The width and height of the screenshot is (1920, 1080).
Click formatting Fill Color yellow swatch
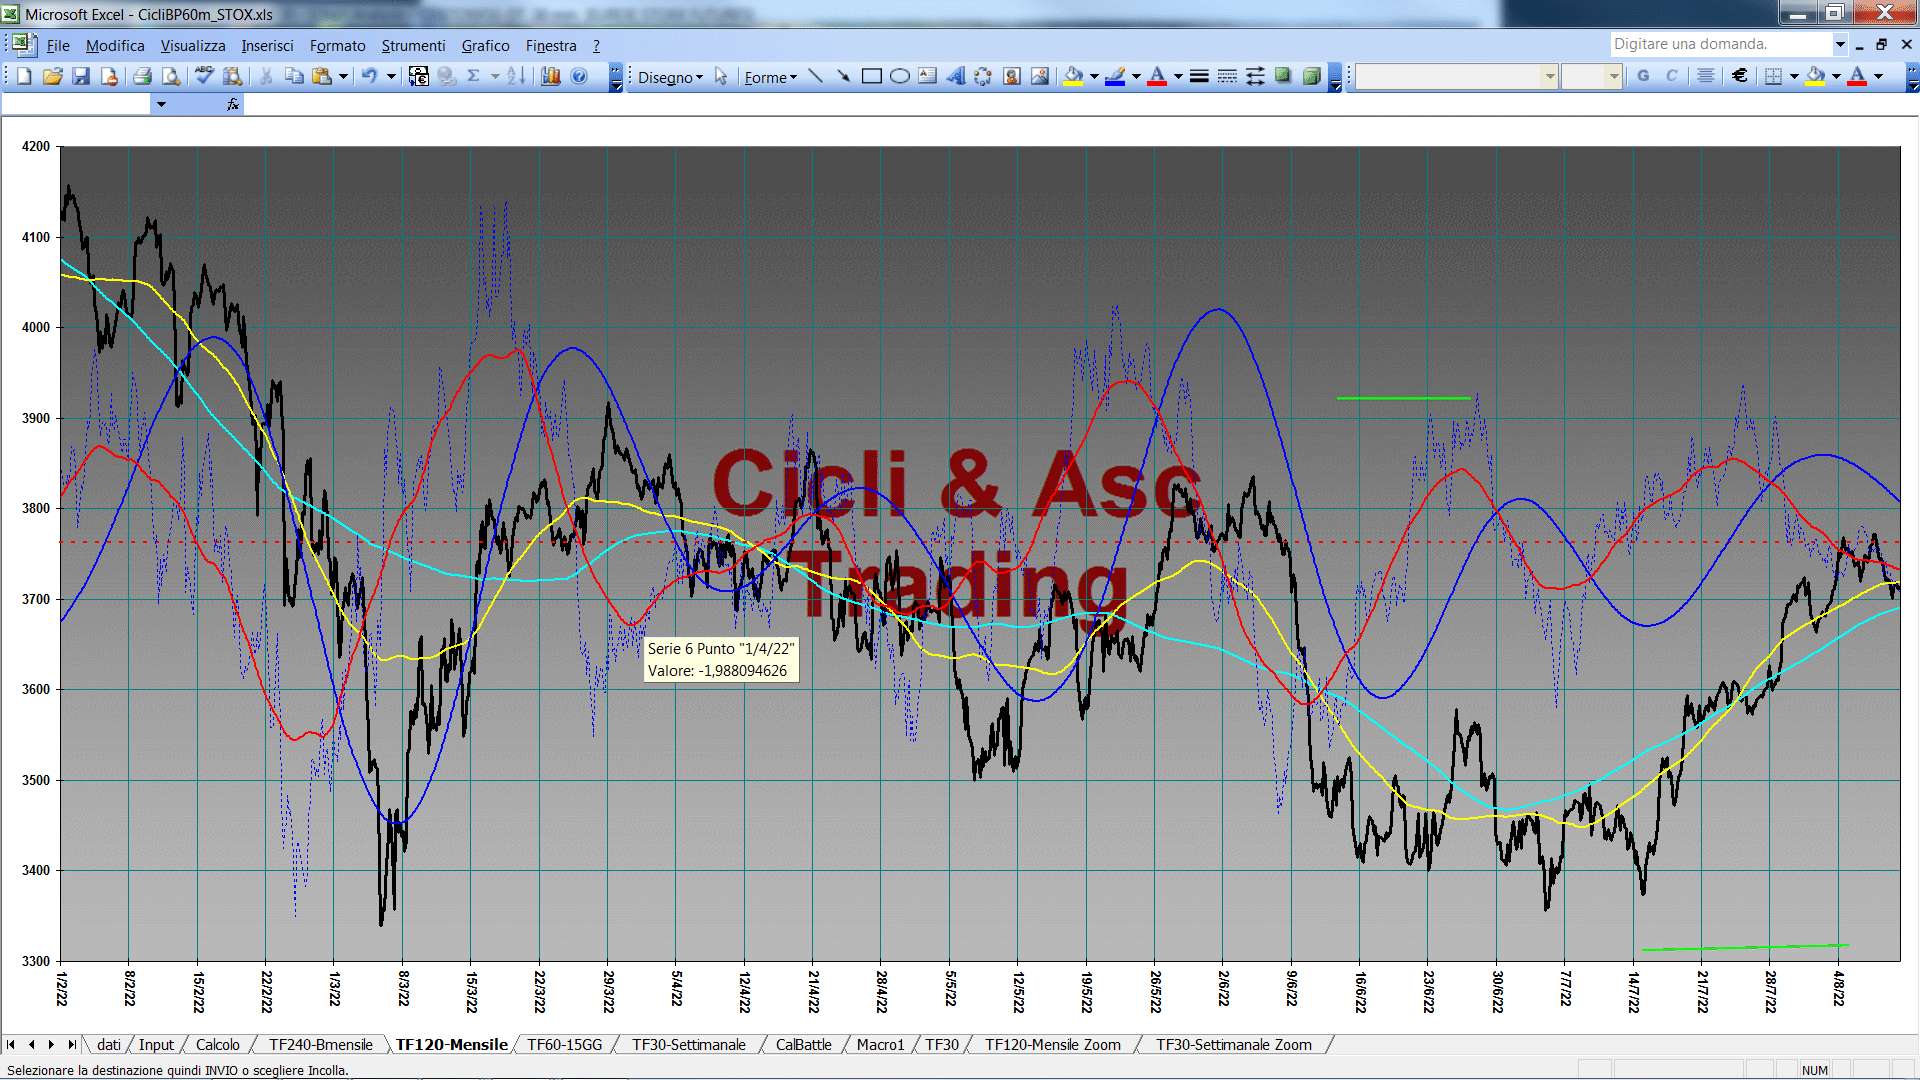click(1815, 76)
